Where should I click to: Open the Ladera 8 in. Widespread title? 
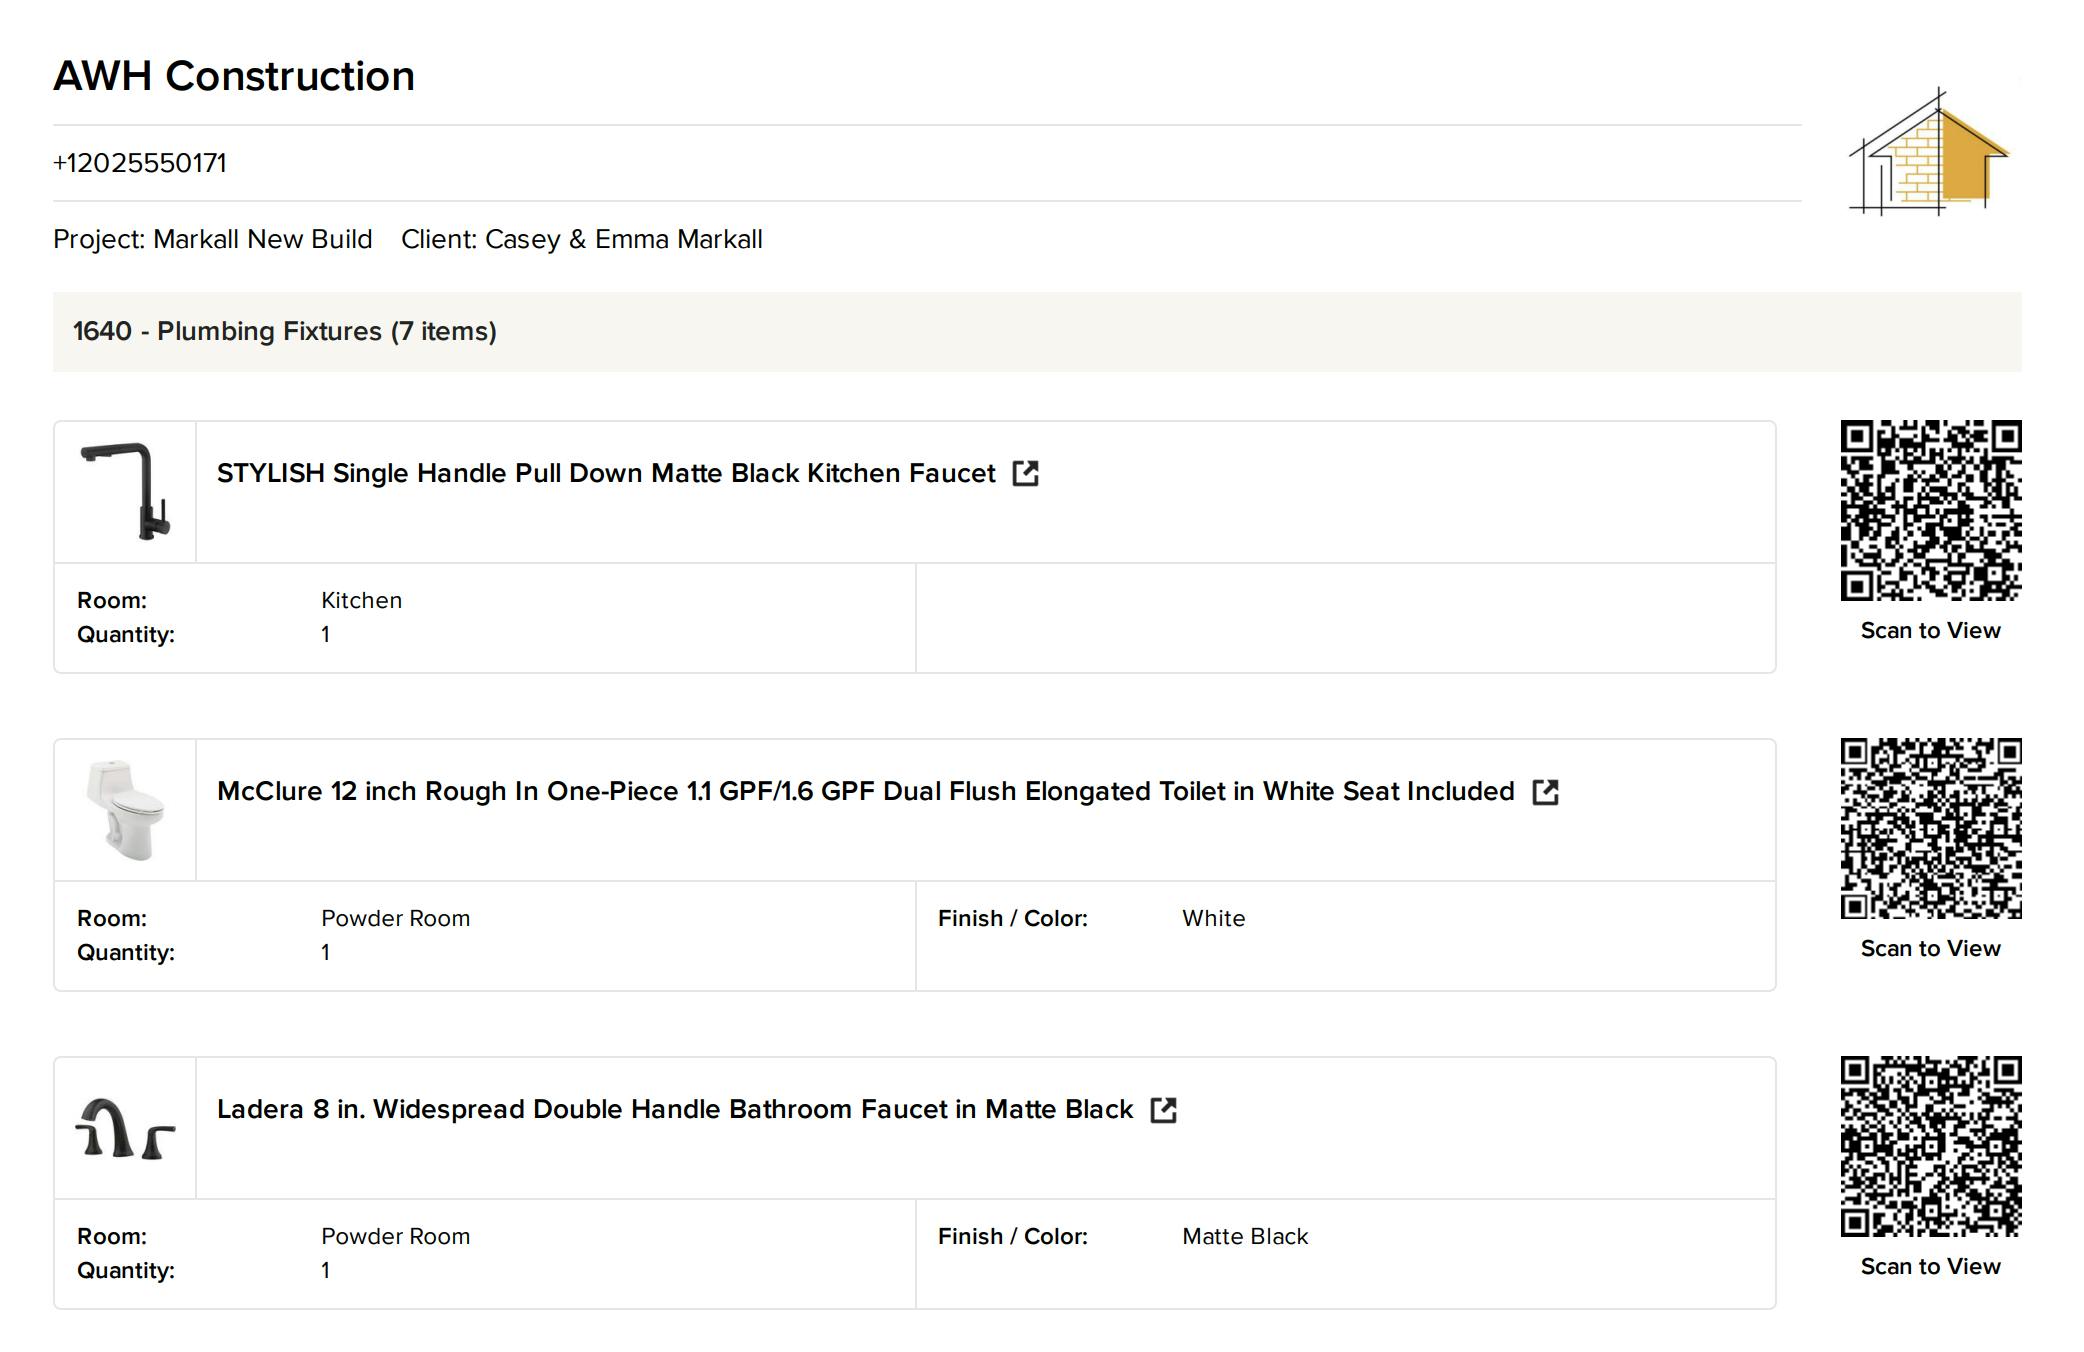[x=675, y=1109]
